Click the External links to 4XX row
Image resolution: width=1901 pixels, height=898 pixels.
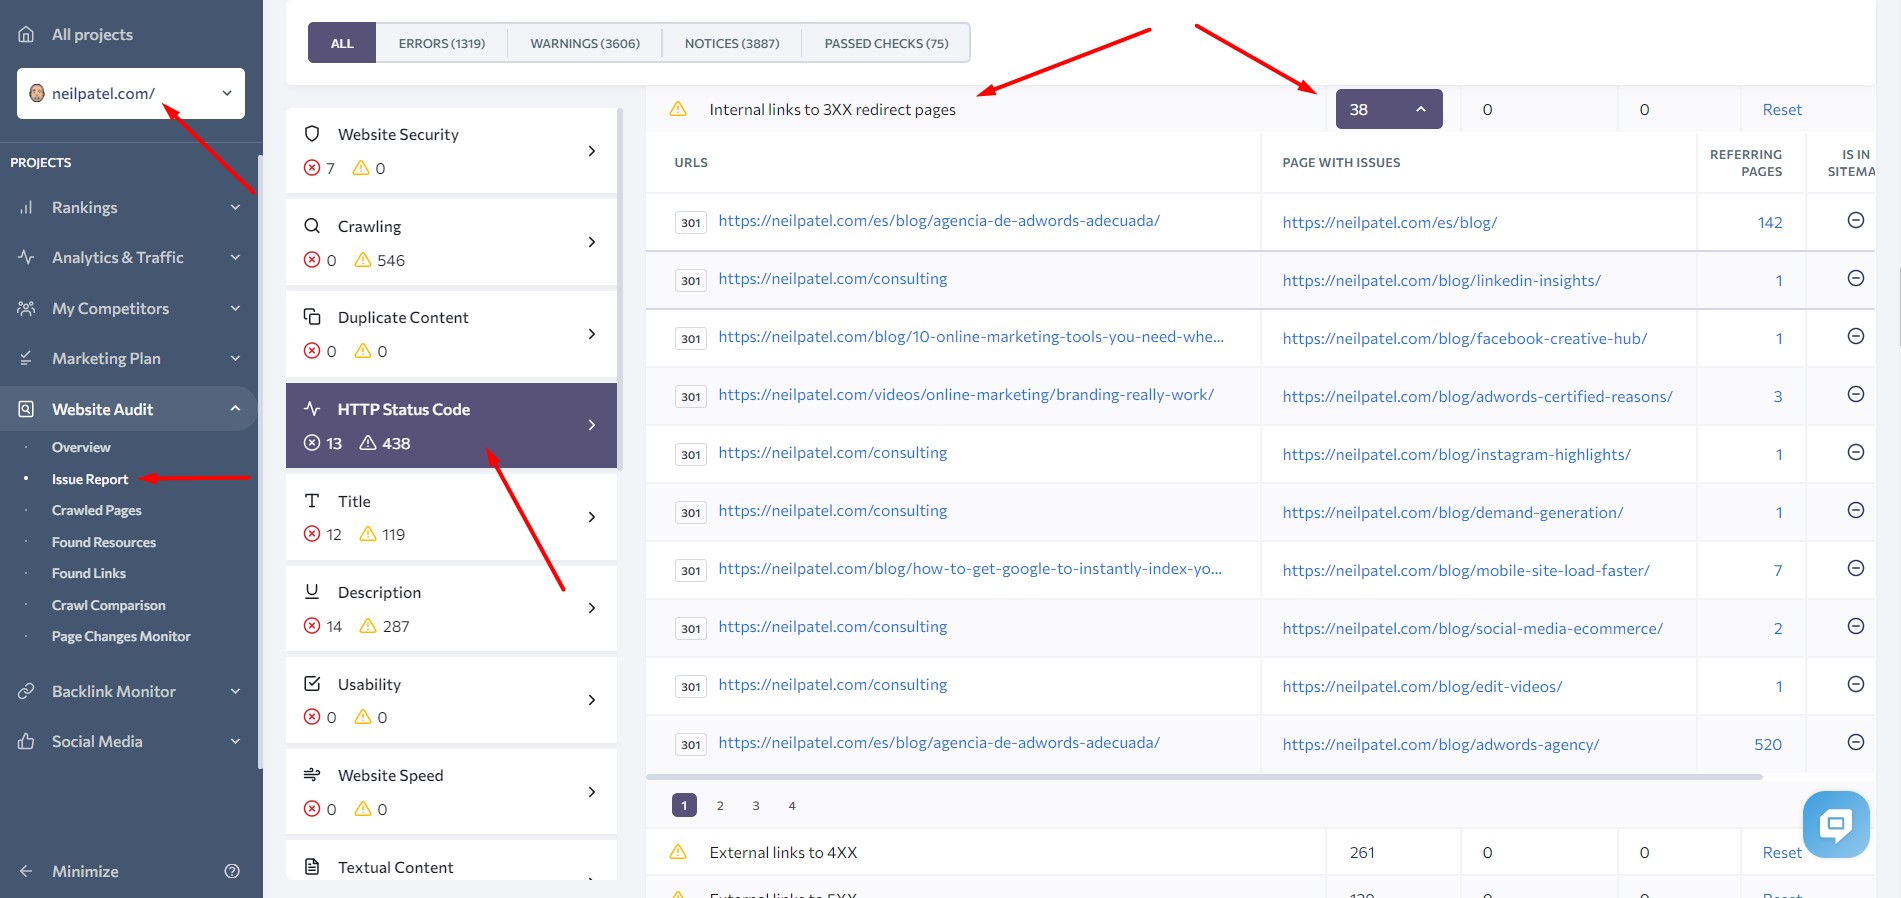tap(1260, 852)
